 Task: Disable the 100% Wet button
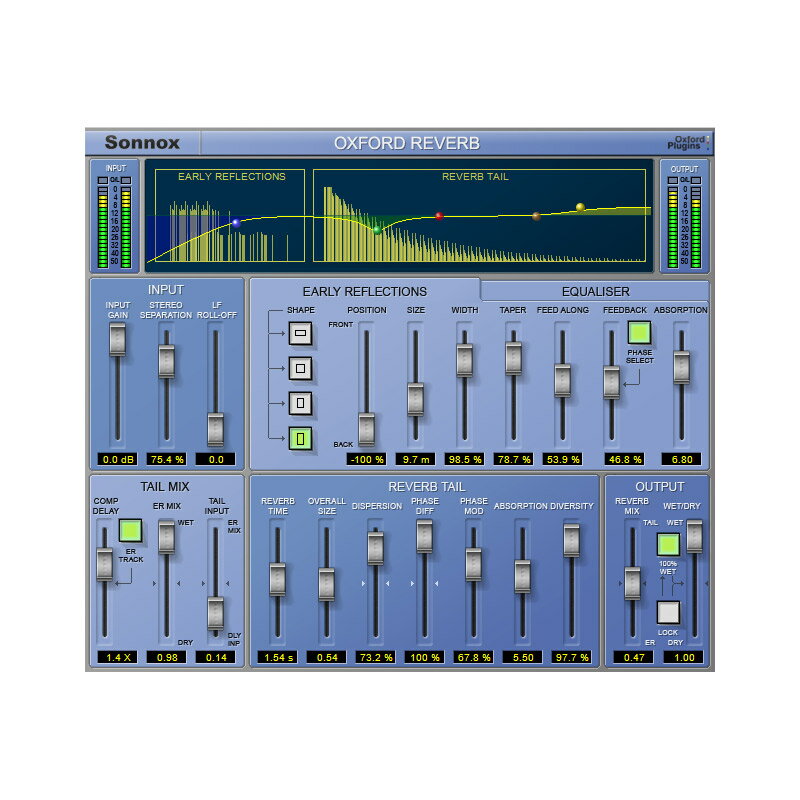click(x=668, y=544)
